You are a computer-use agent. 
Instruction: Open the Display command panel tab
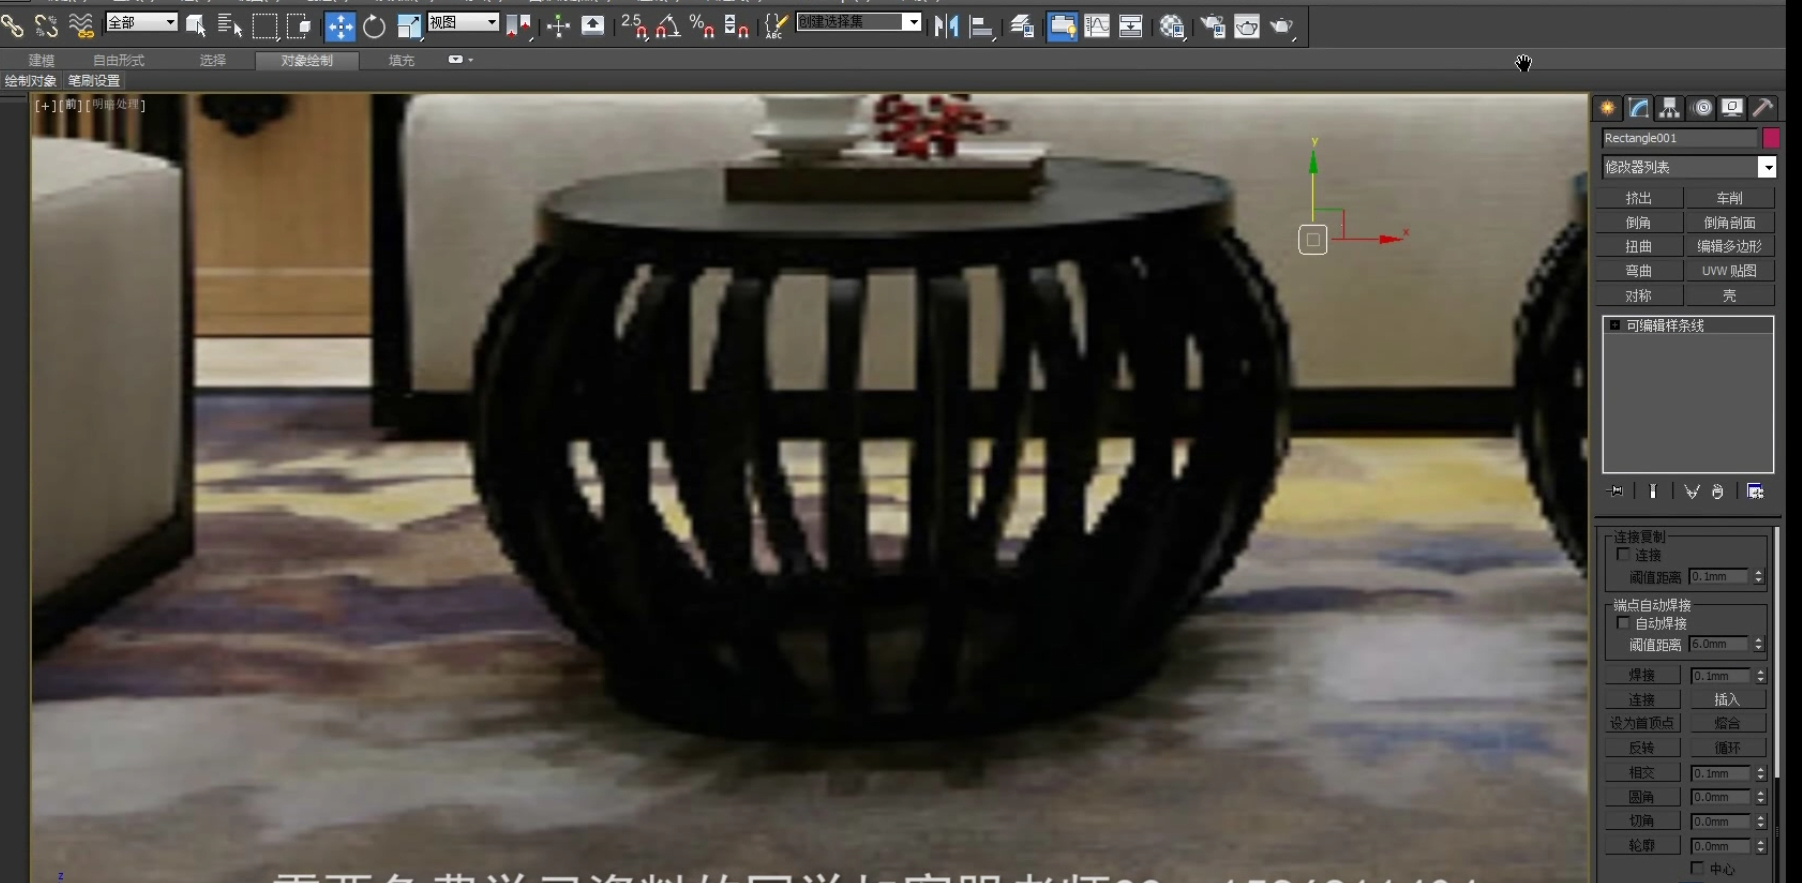tap(1732, 108)
